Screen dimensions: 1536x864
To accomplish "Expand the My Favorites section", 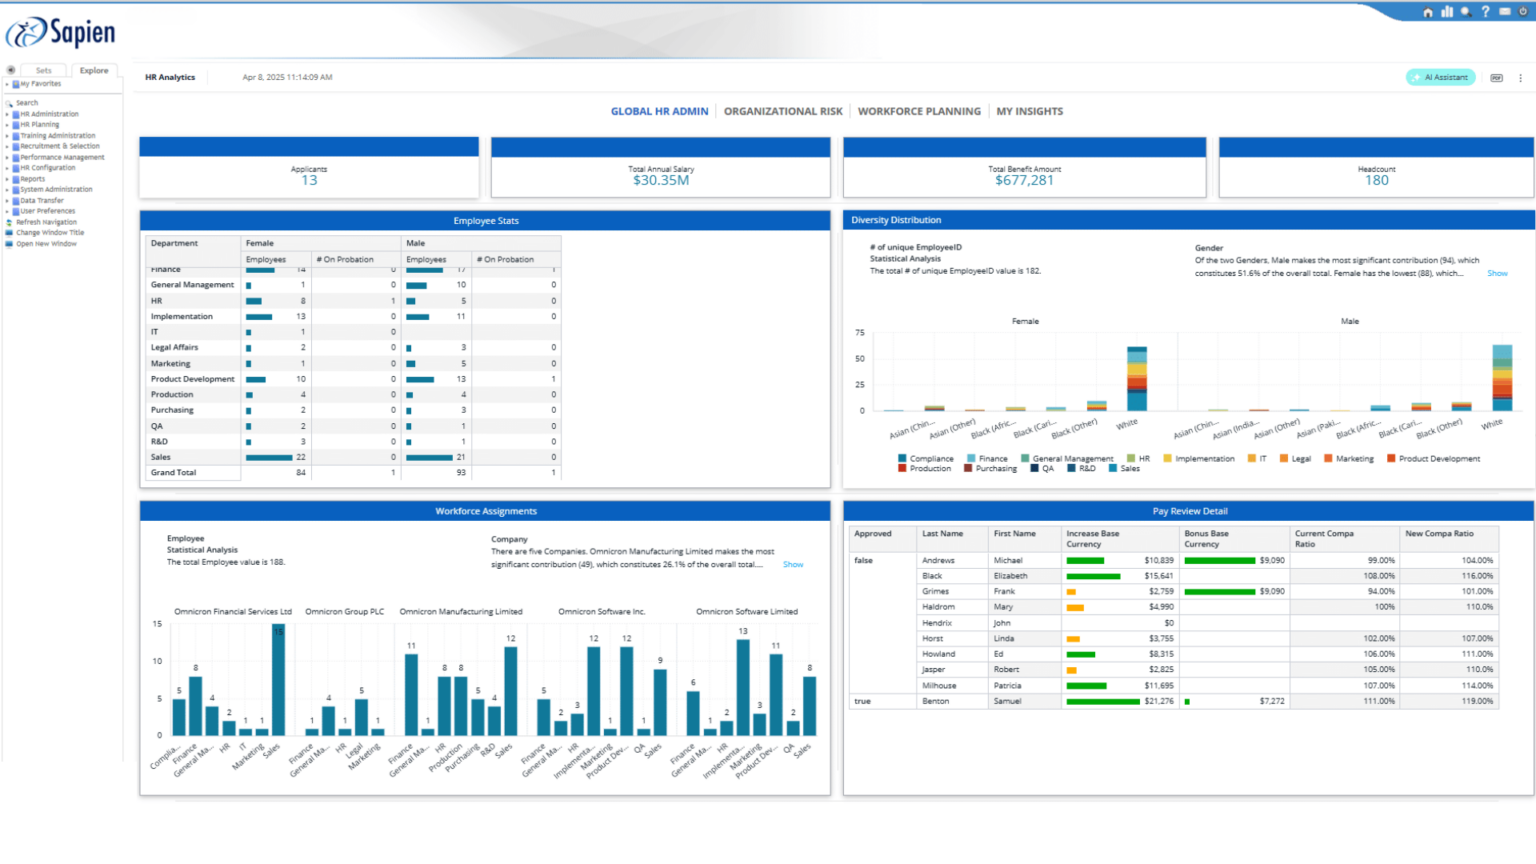I will (x=9, y=83).
